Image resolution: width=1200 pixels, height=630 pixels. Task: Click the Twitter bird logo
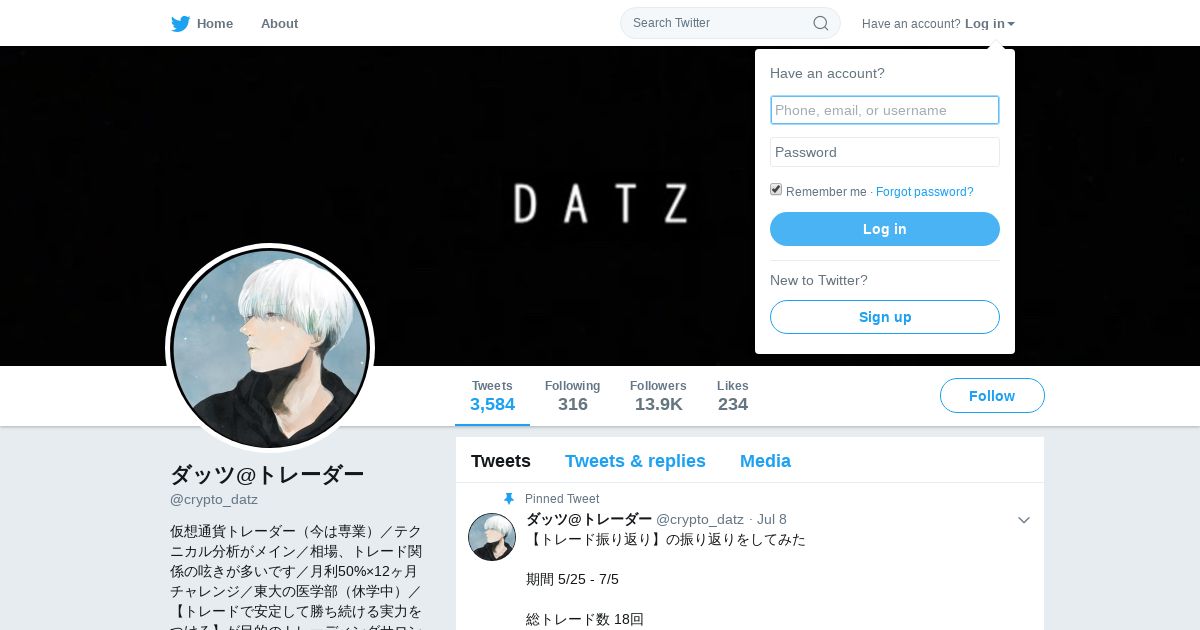pos(180,24)
